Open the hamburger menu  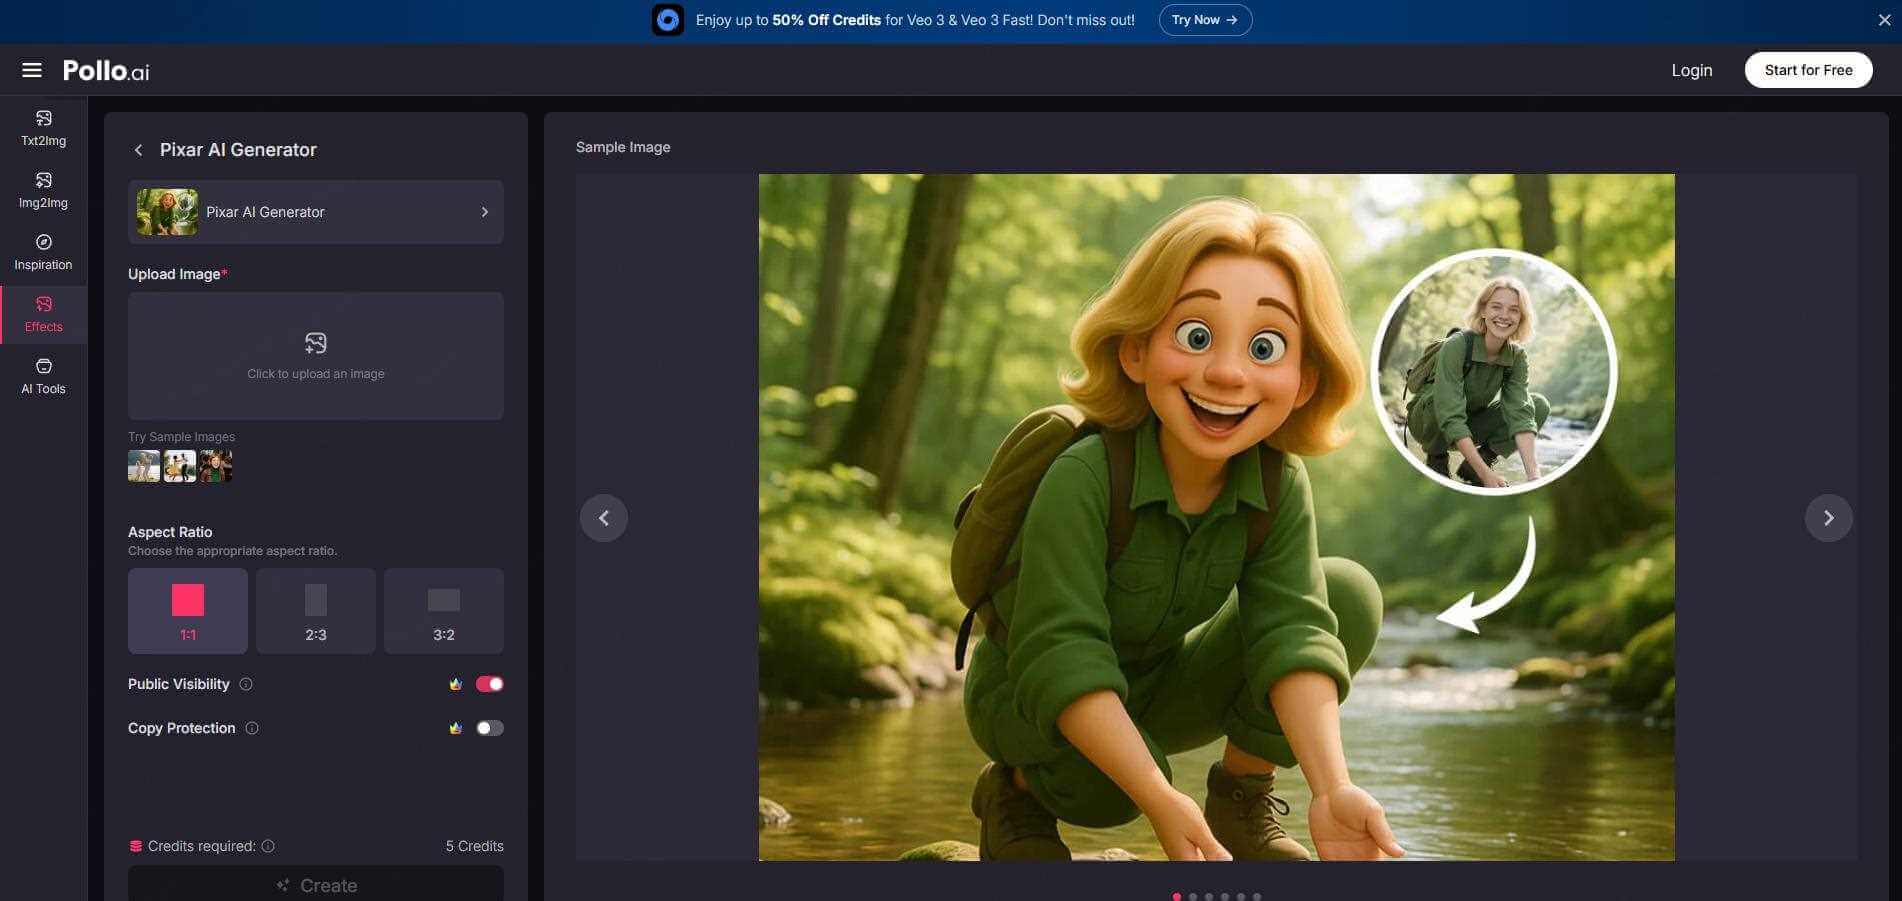pos(32,70)
